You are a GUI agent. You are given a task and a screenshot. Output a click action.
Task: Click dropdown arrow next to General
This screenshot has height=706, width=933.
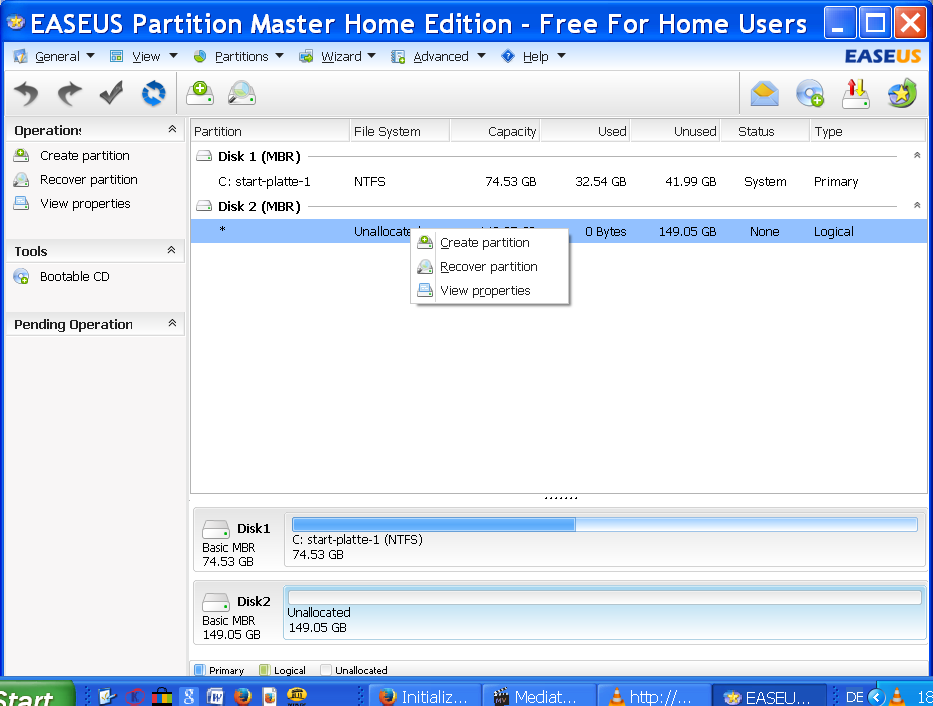[90, 56]
